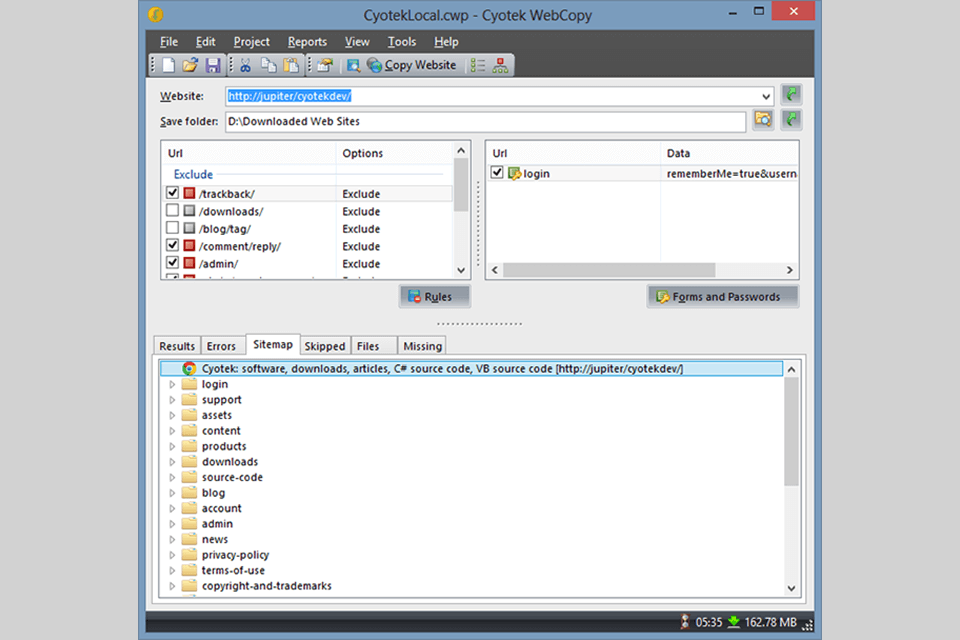The image size is (960, 640).
Task: Toggle the login form checkbox
Action: [x=497, y=173]
